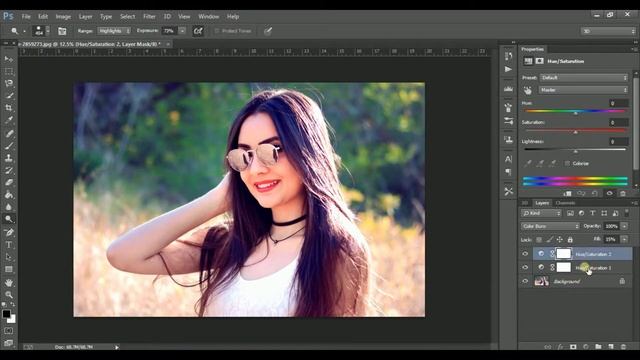This screenshot has height=360, width=640.
Task: Open the Fill slider arrow
Action: [x=624, y=240]
